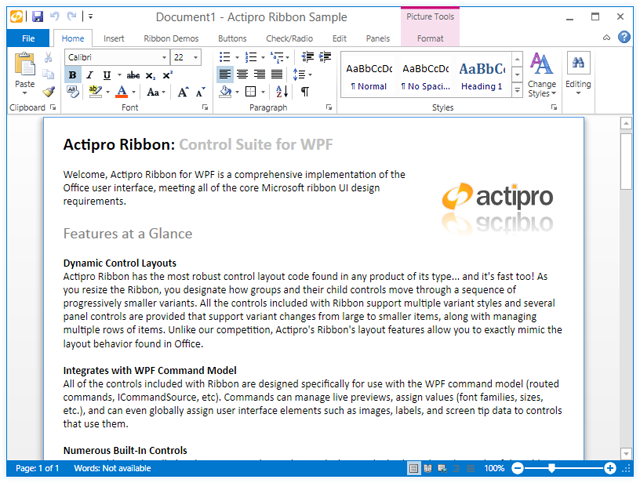Viewport: 640px width, 483px height.
Task: Click Shrink Font icon
Action: pos(200,92)
